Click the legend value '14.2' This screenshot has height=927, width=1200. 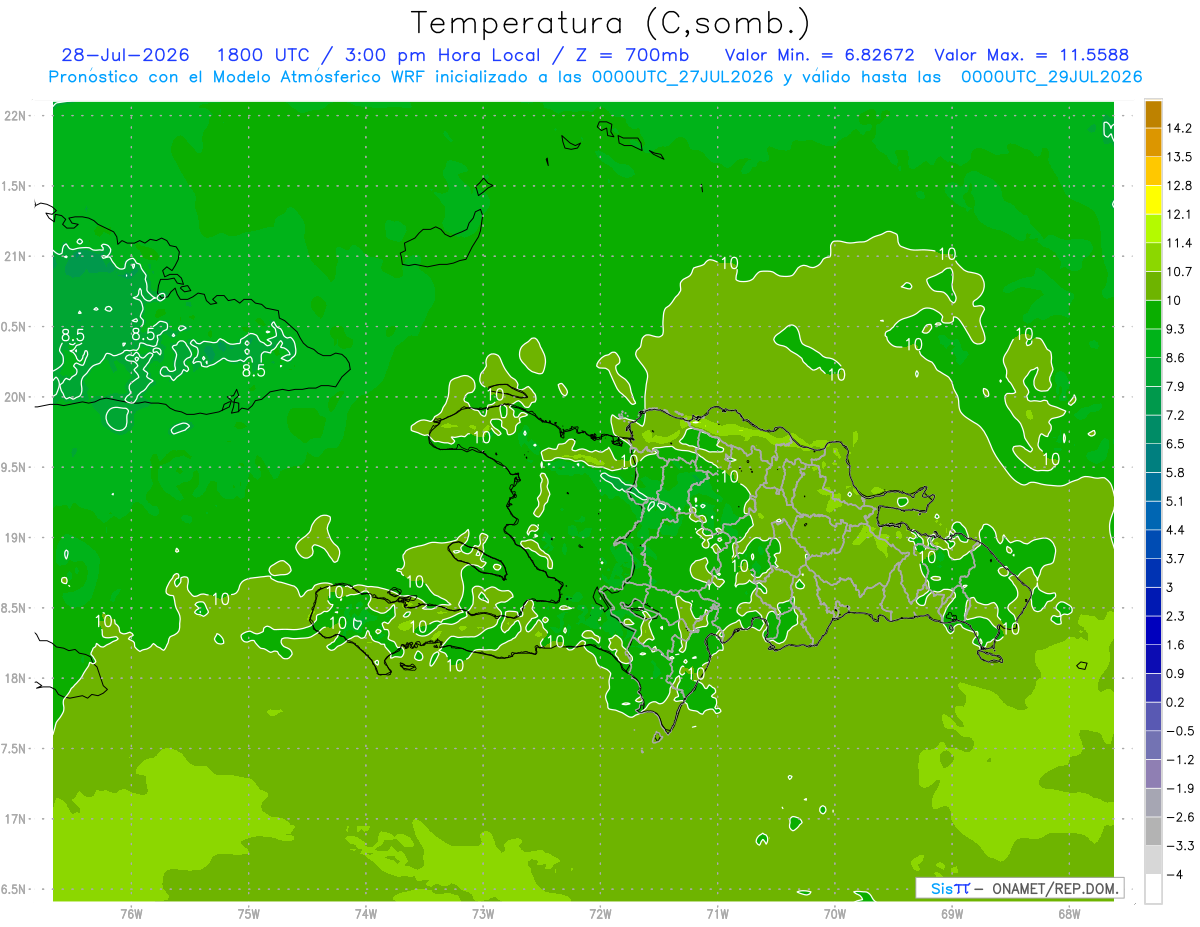[1179, 128]
